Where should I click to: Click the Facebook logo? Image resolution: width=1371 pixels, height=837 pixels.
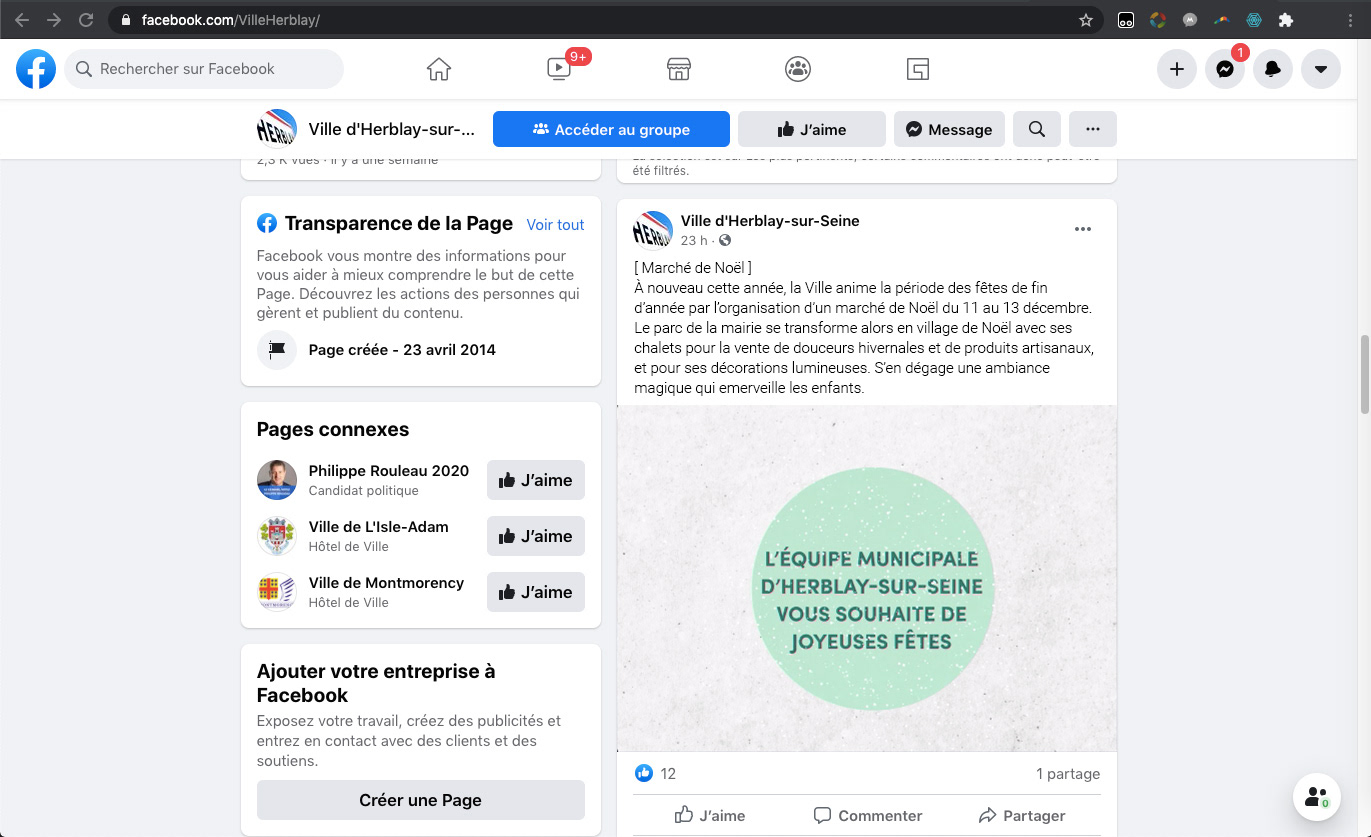(36, 69)
